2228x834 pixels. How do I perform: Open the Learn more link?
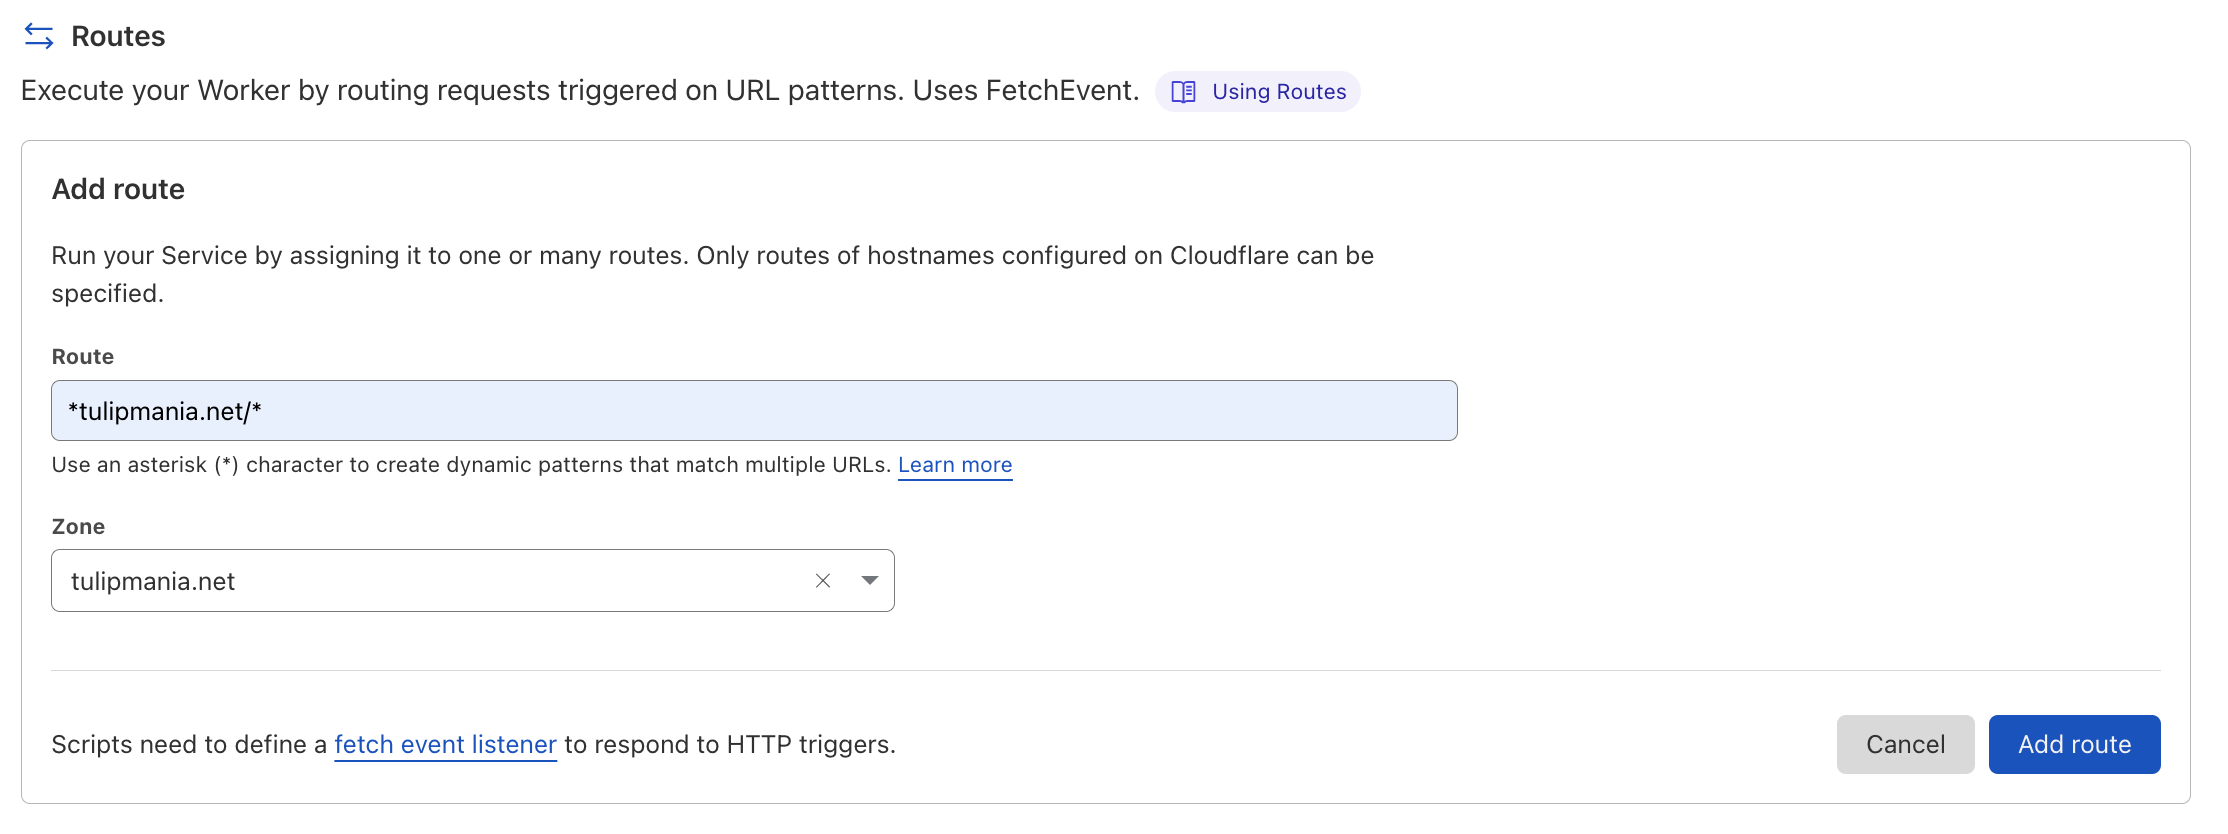954,465
